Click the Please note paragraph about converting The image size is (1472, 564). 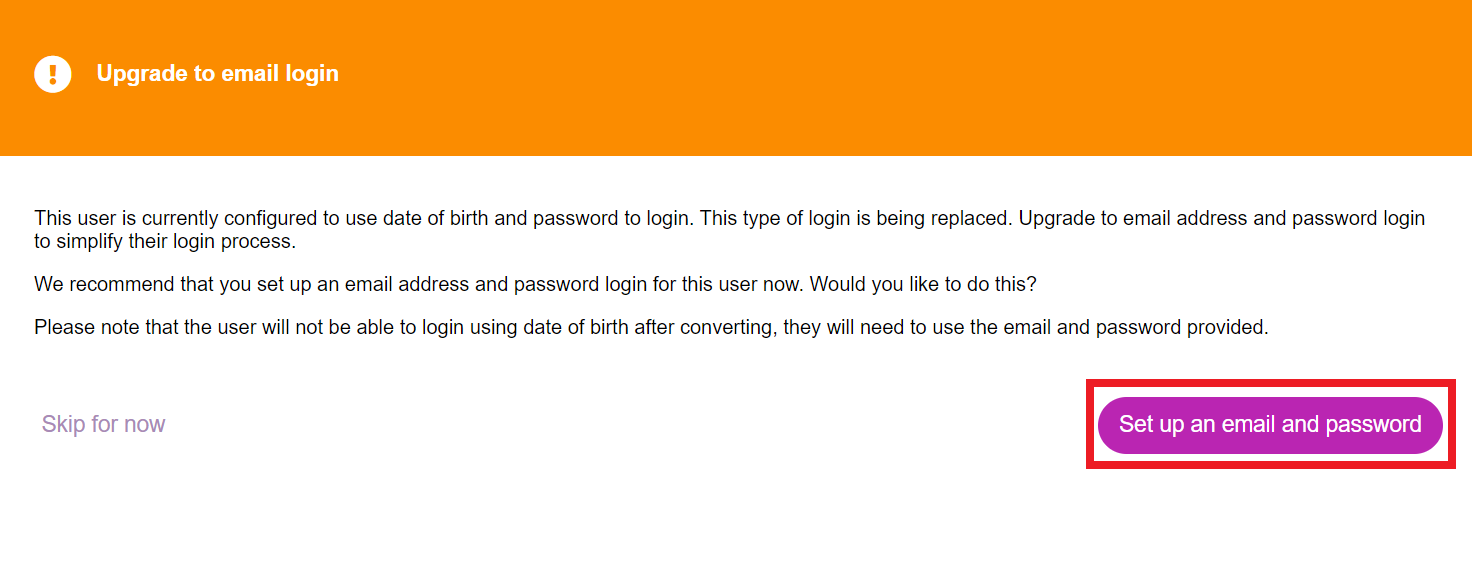tap(651, 327)
